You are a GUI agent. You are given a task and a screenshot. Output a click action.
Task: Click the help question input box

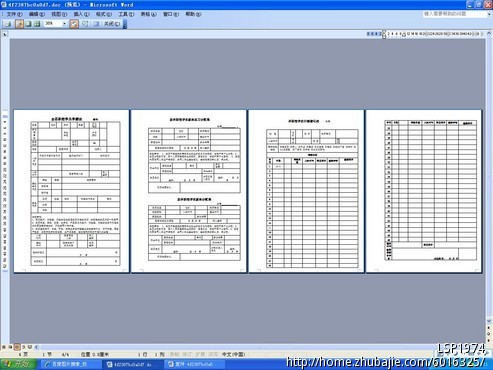pyautogui.click(x=455, y=14)
